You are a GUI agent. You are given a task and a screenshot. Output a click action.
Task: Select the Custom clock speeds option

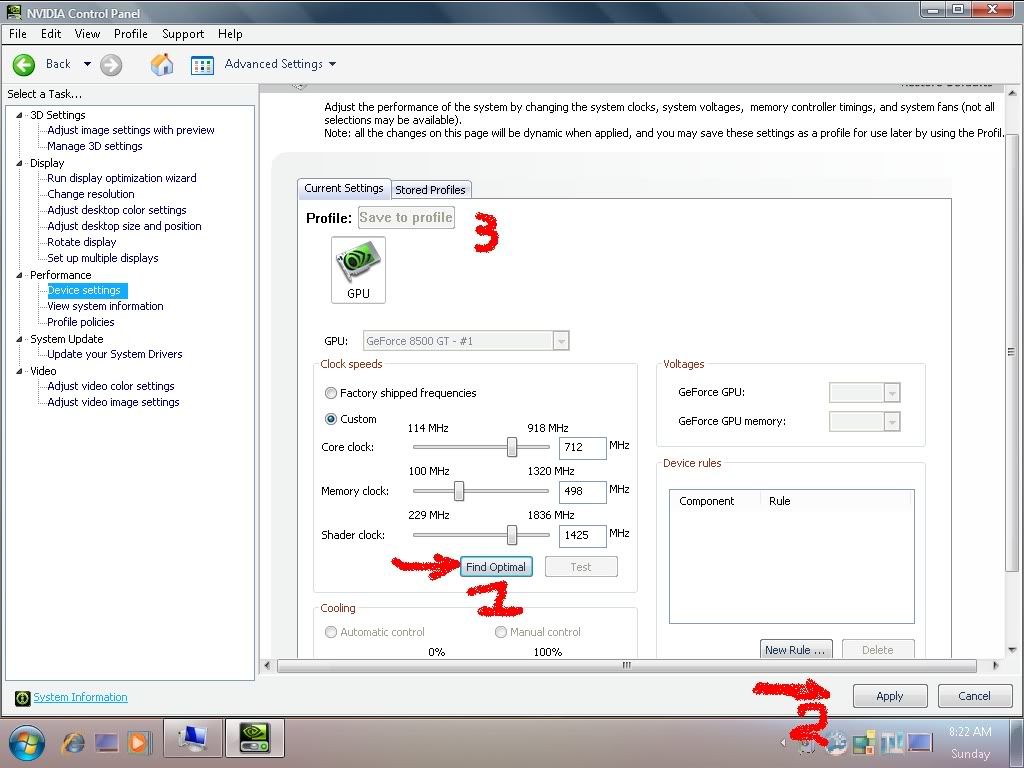click(330, 419)
